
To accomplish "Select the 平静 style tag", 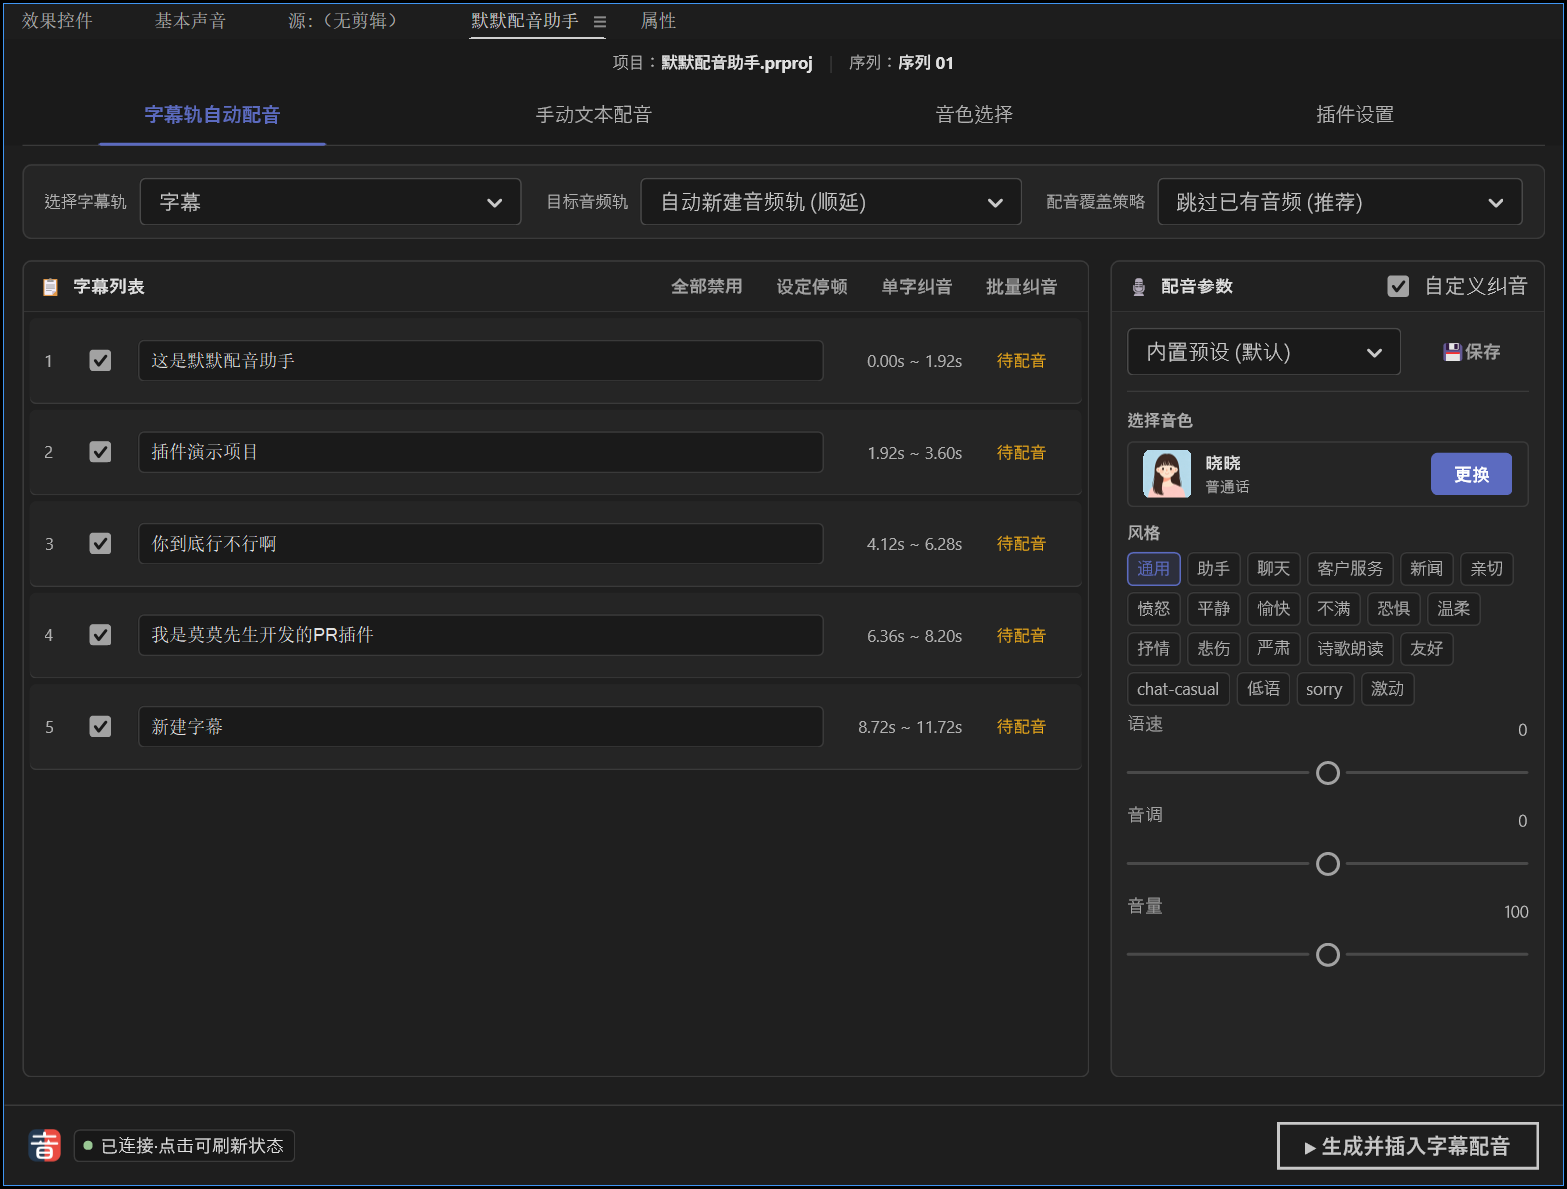I will 1214,609.
